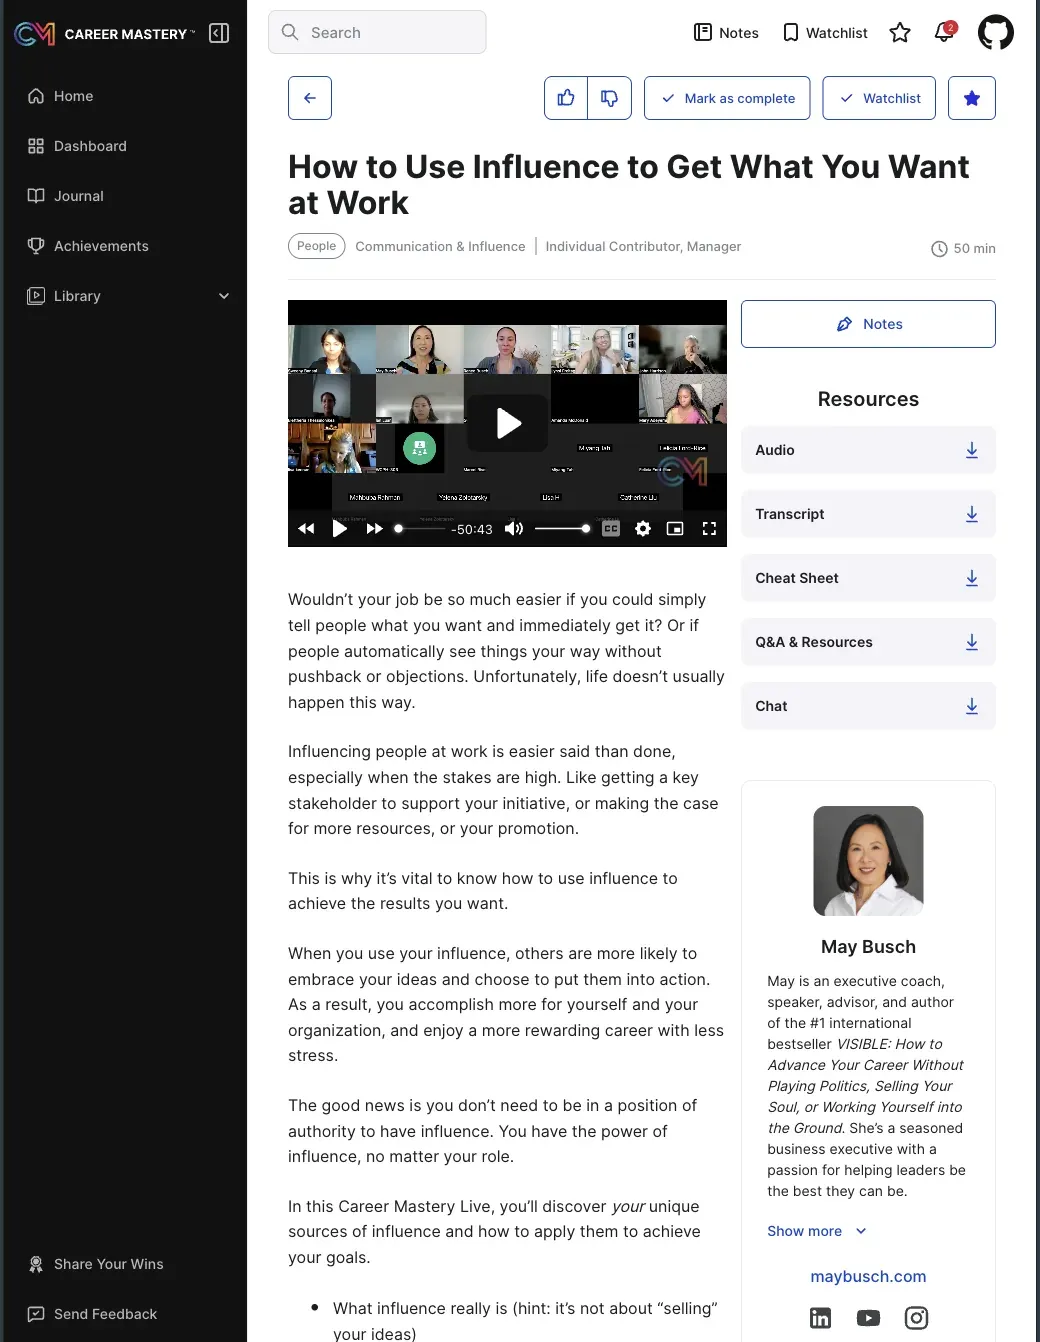
Task: Expand the Library chevron
Action: 224,296
